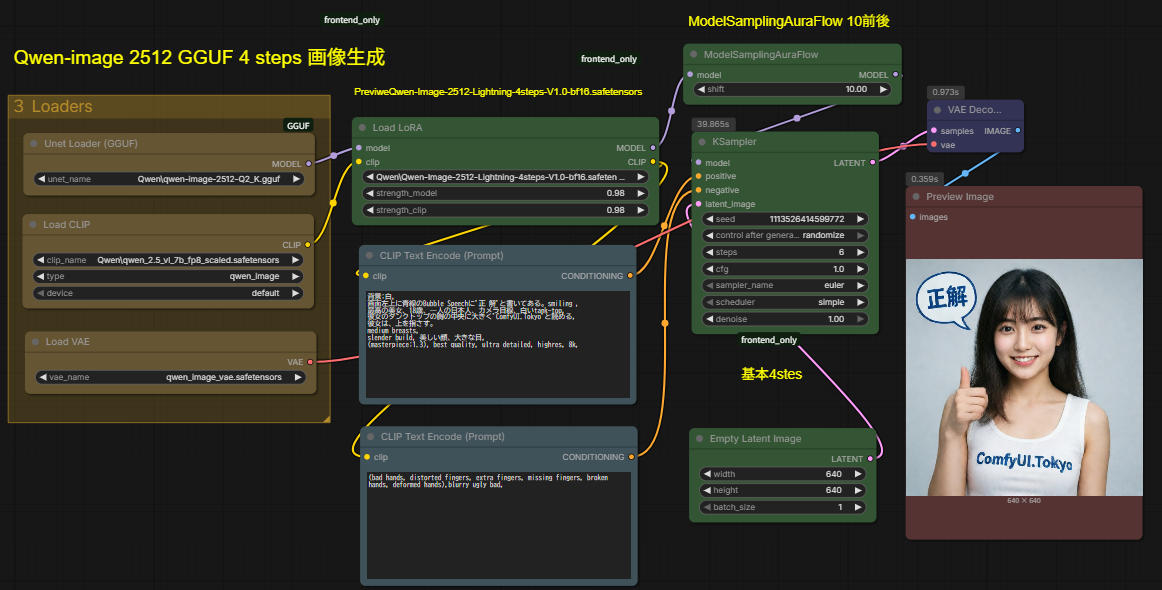The image size is (1162, 590).
Task: Open the sampler_name euler dropdown
Action: [x=785, y=285]
